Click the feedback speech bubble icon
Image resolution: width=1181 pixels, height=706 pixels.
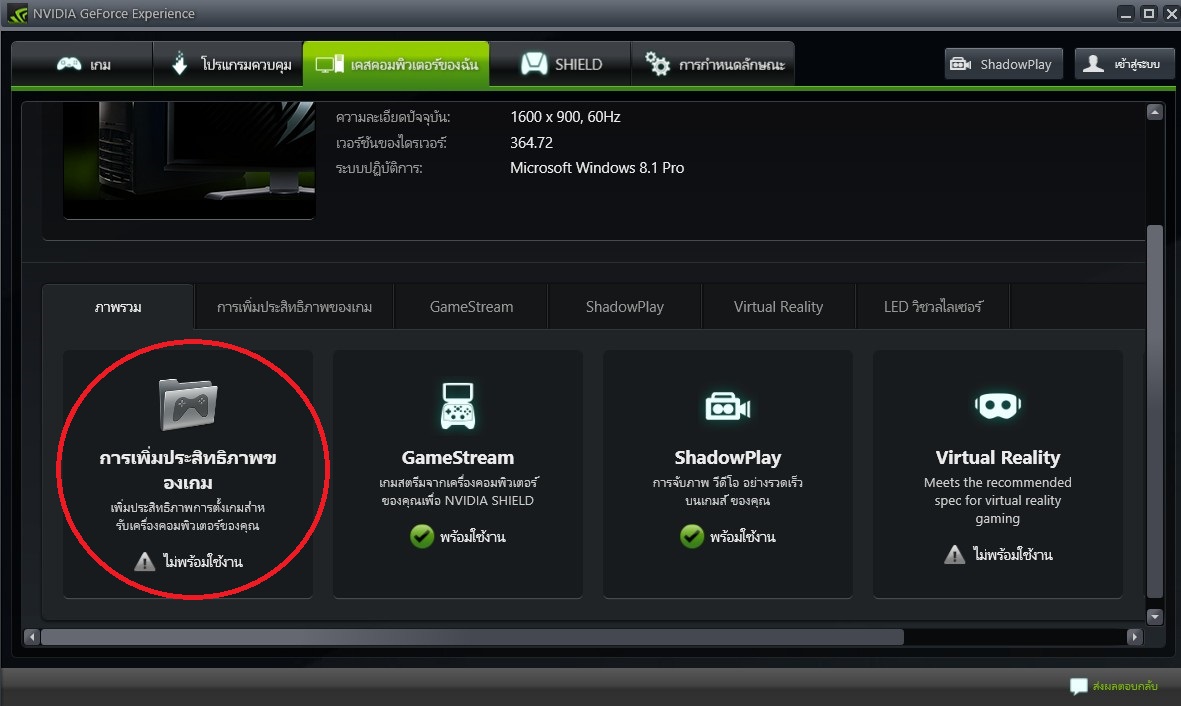[1079, 686]
